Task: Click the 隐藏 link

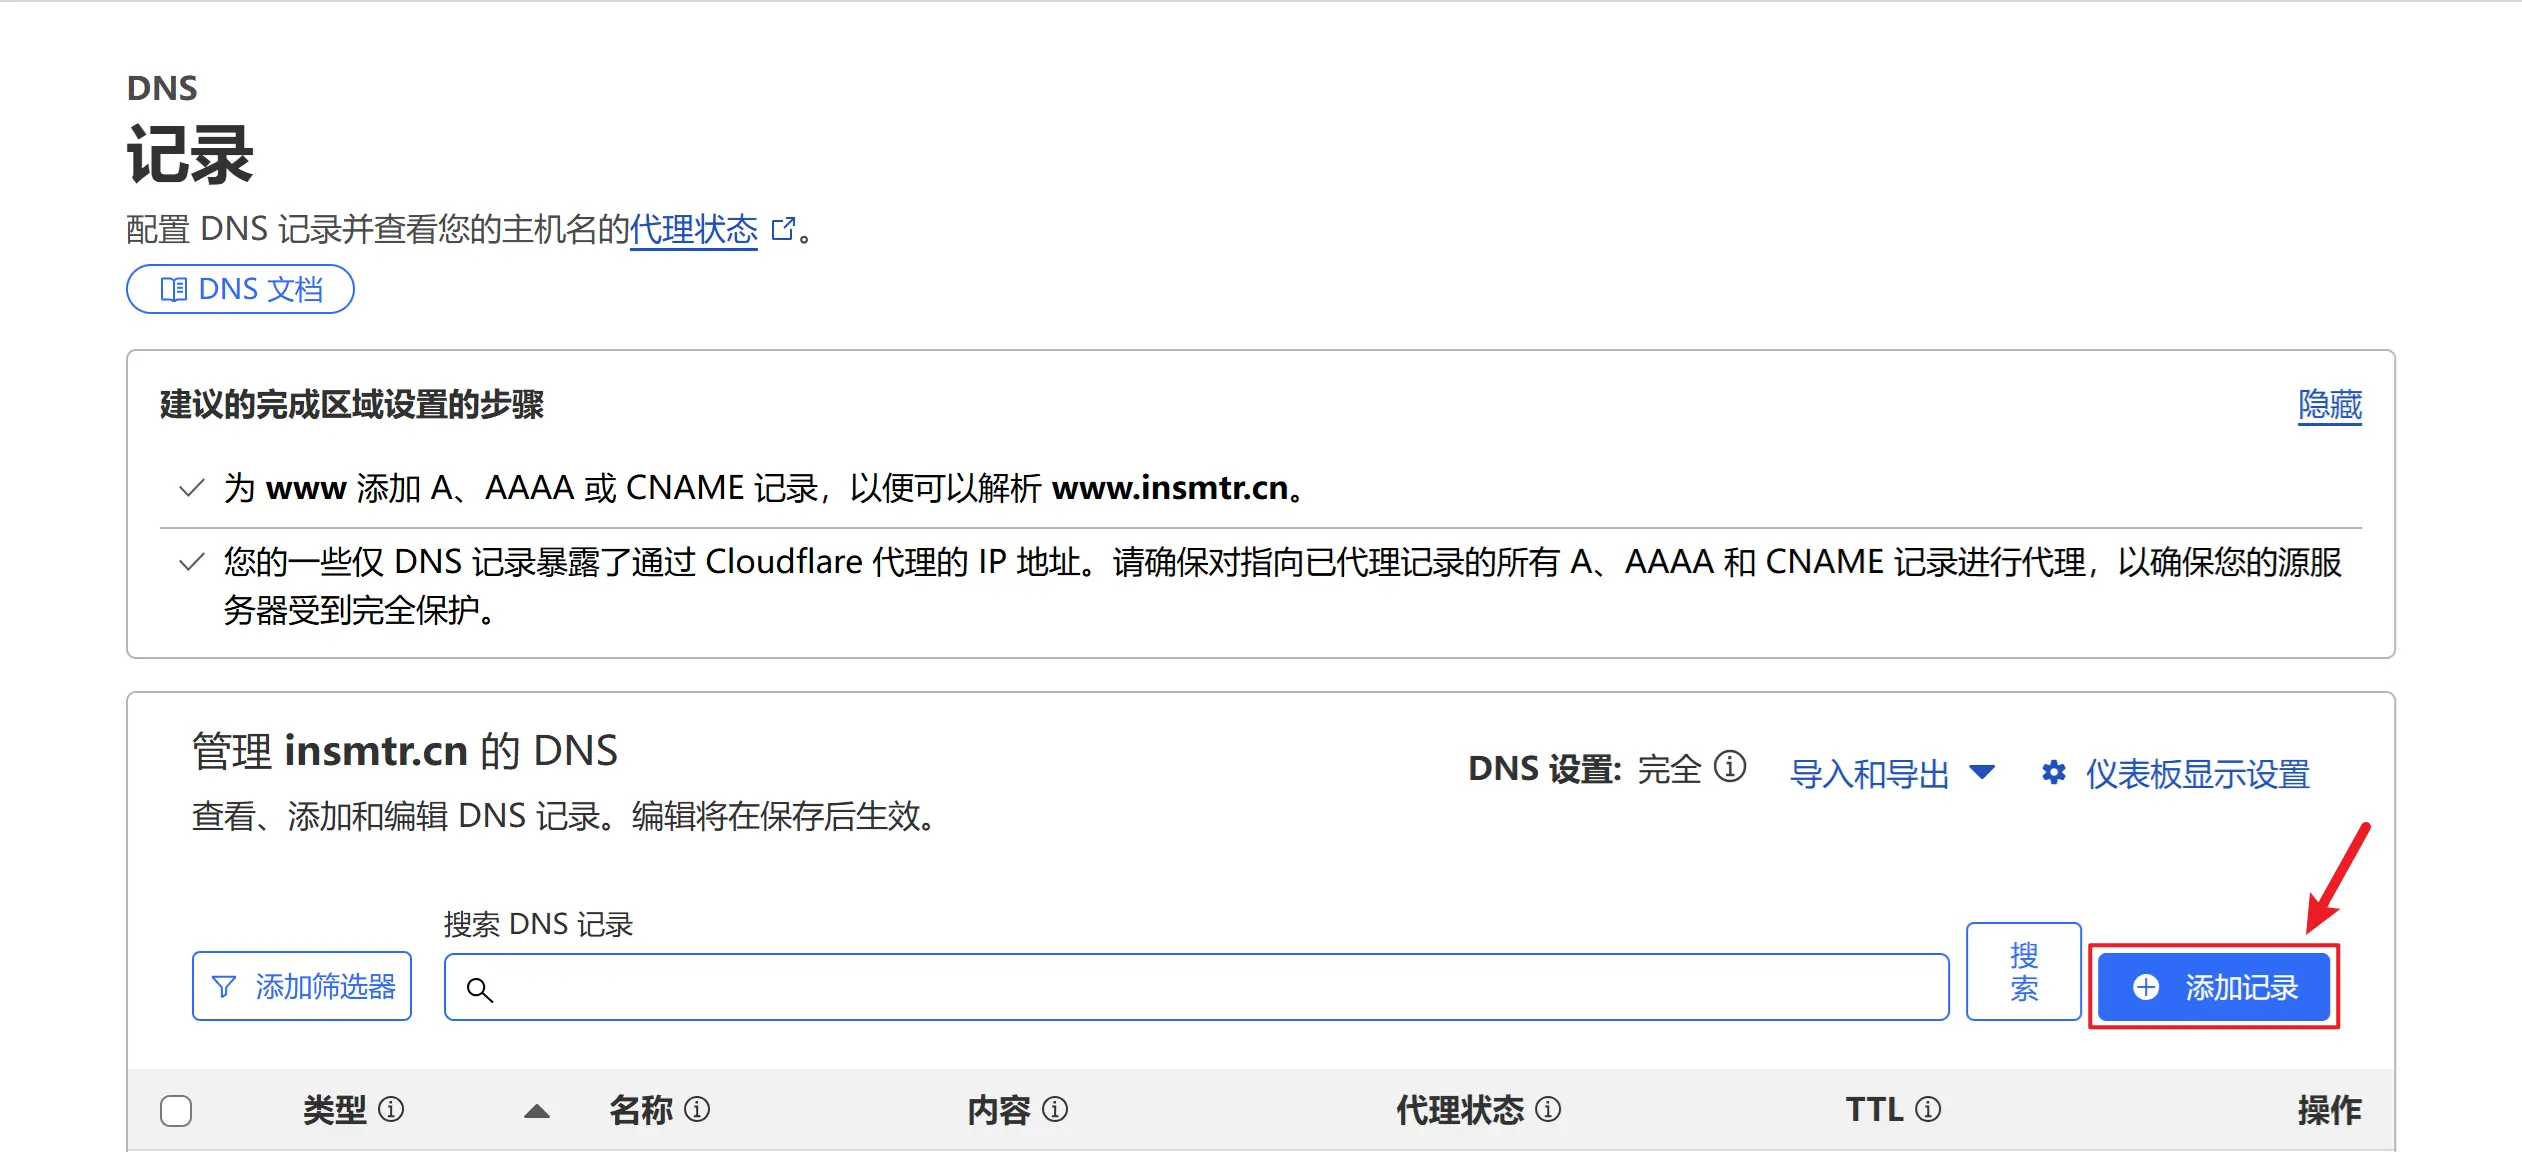Action: pyautogui.click(x=2329, y=405)
